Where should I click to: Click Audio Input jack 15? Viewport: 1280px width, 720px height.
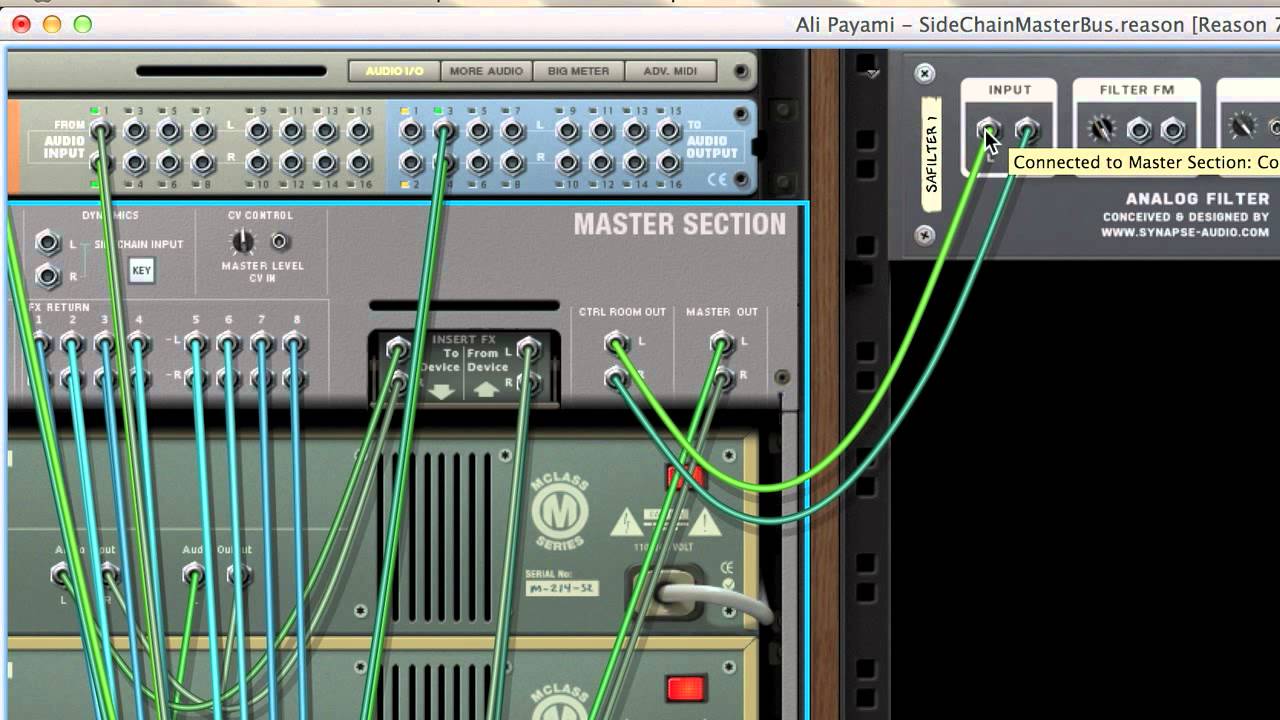point(360,130)
